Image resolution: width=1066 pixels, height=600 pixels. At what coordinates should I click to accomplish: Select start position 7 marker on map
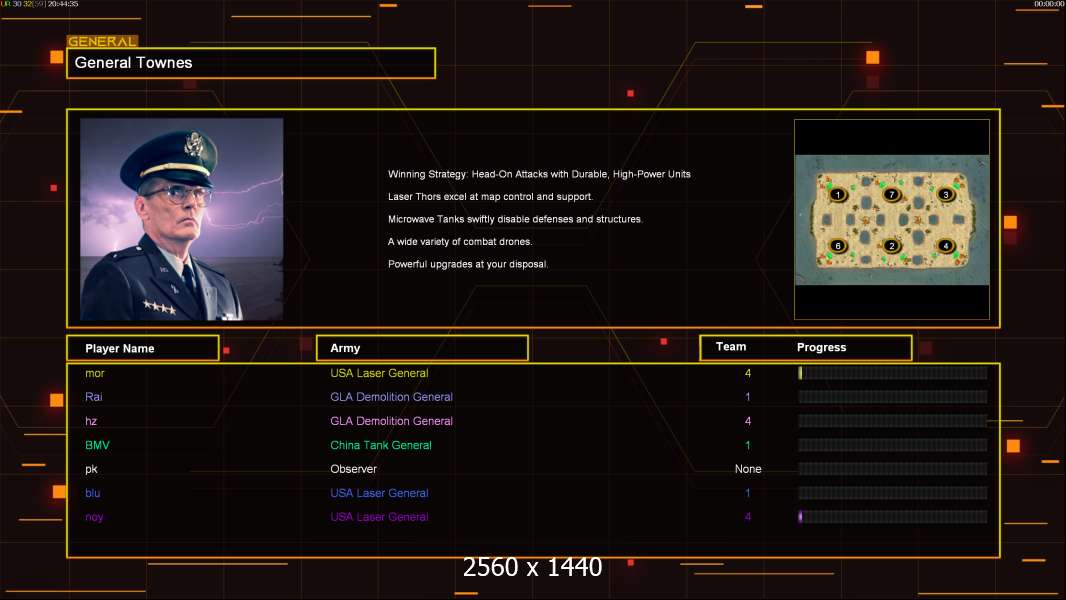click(892, 194)
